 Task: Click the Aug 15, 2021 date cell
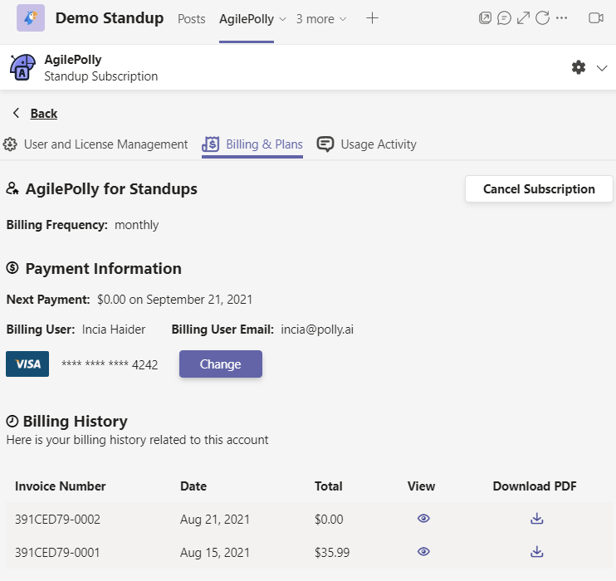click(215, 553)
